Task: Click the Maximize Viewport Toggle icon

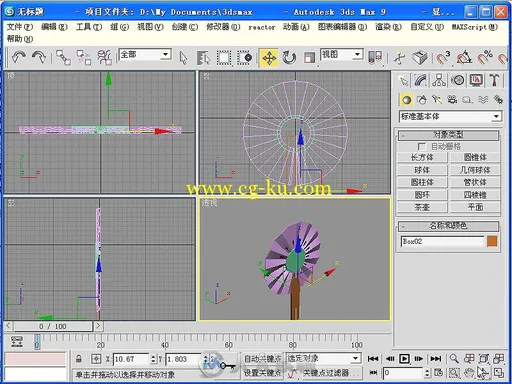Action: [x=499, y=373]
